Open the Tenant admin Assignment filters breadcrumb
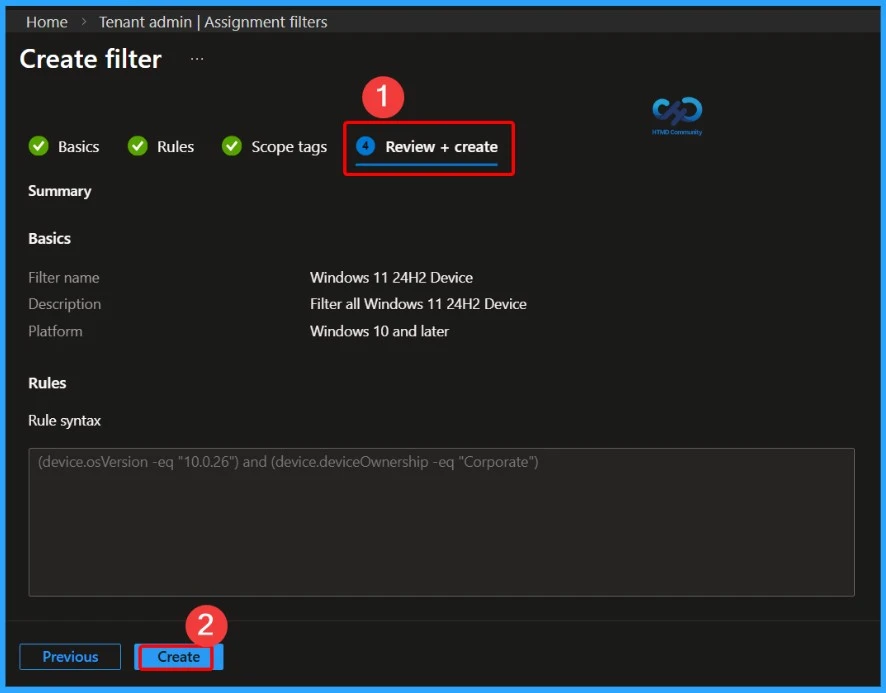The image size is (886, 693). (213, 21)
